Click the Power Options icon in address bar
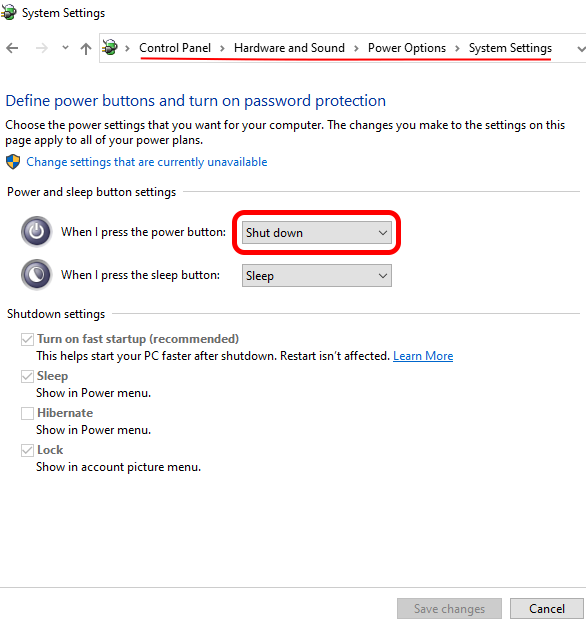Viewport: 586px width, 622px height. pos(110,48)
